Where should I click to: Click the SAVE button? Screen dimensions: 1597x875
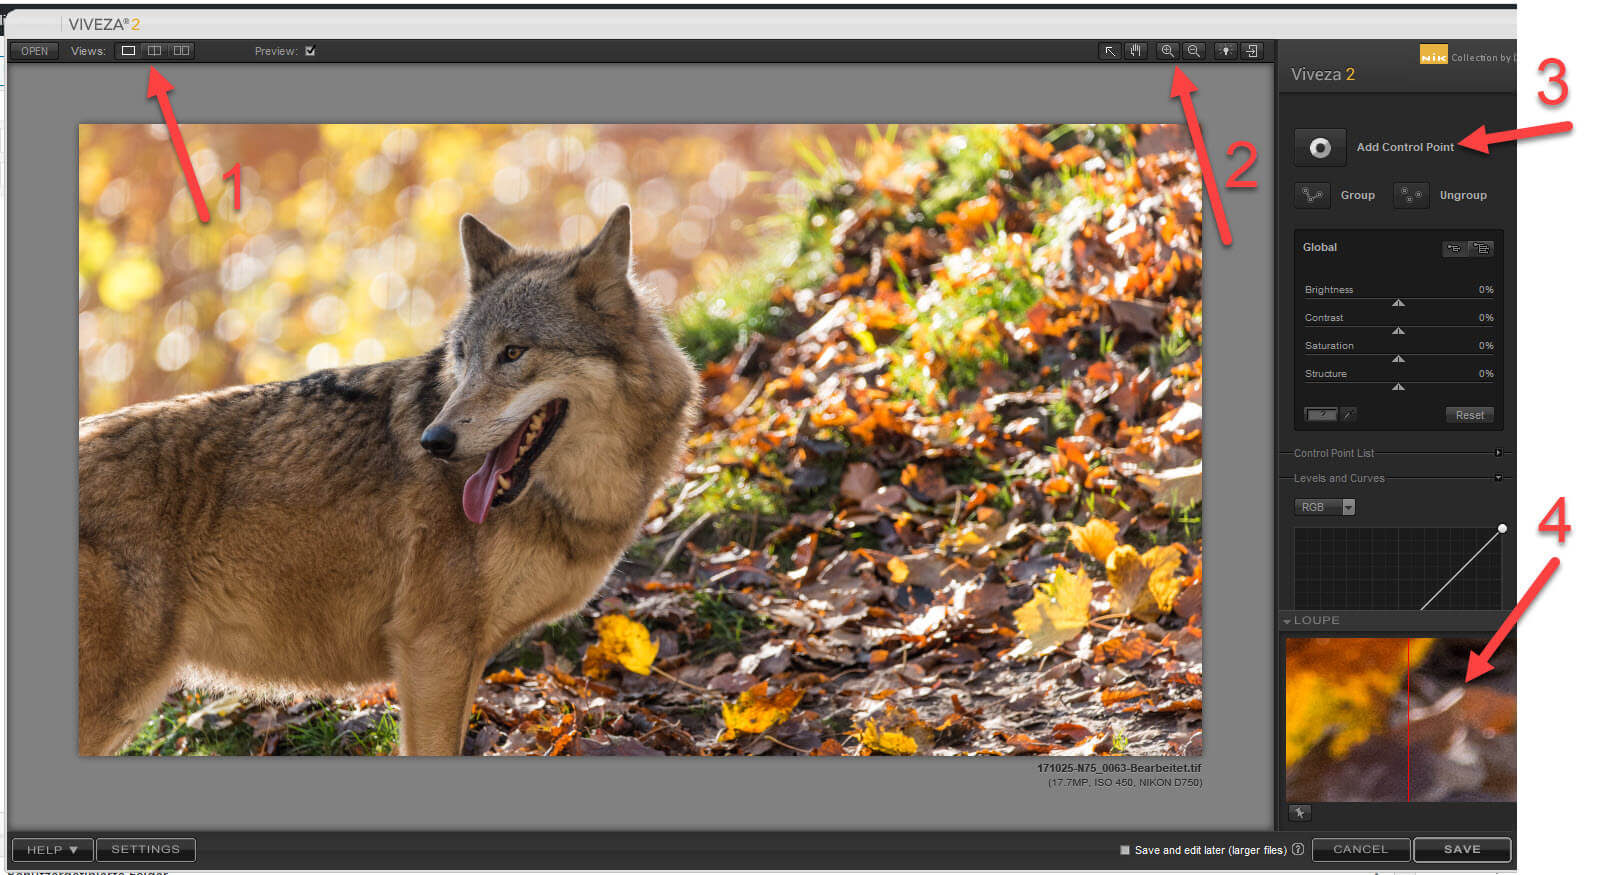pyautogui.click(x=1462, y=850)
